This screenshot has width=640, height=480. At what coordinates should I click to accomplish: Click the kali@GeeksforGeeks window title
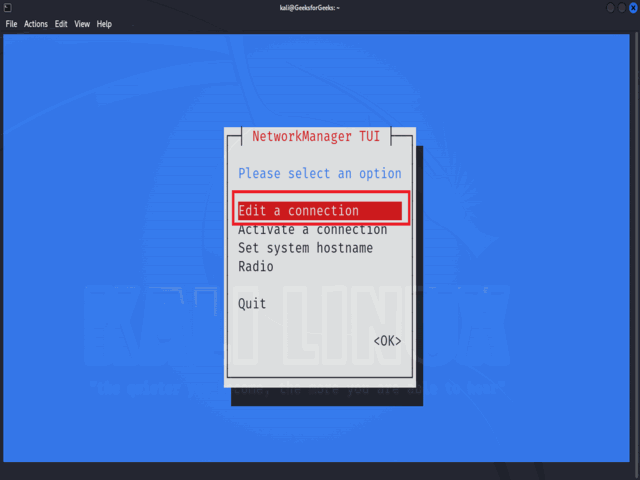coord(310,8)
